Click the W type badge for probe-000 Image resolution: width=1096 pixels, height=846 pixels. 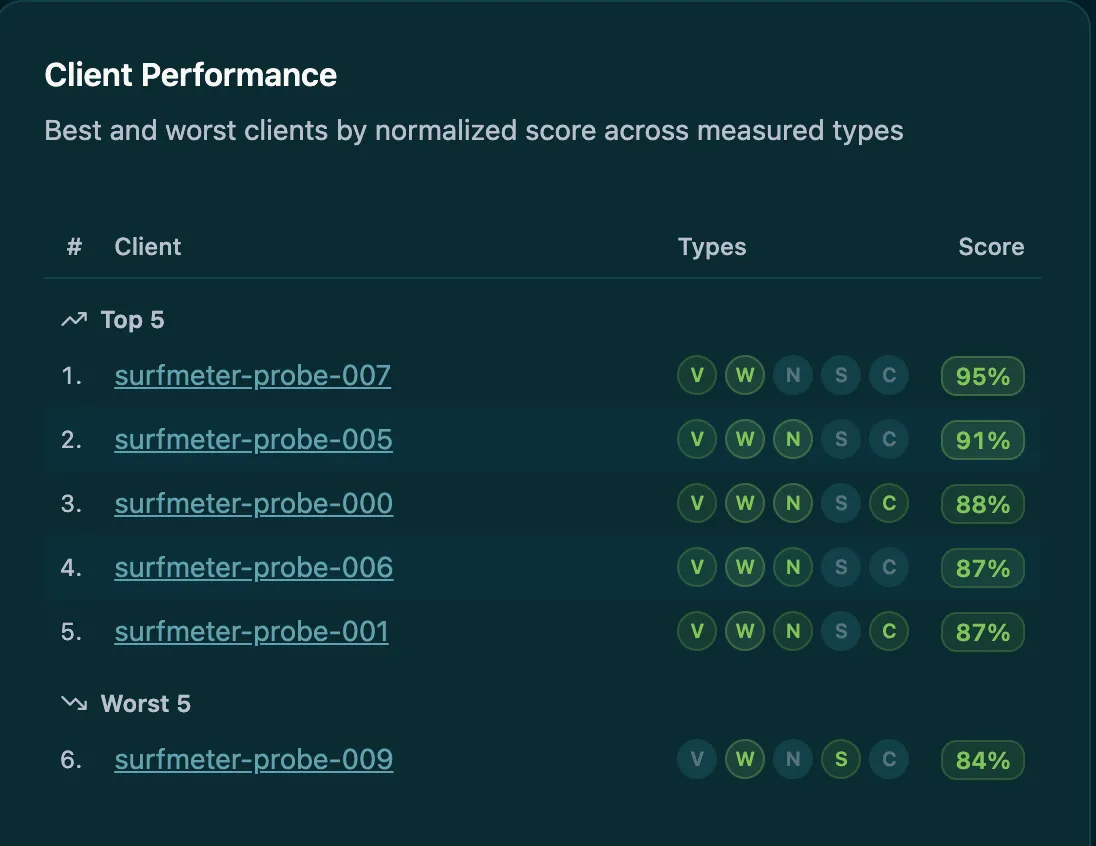click(745, 503)
